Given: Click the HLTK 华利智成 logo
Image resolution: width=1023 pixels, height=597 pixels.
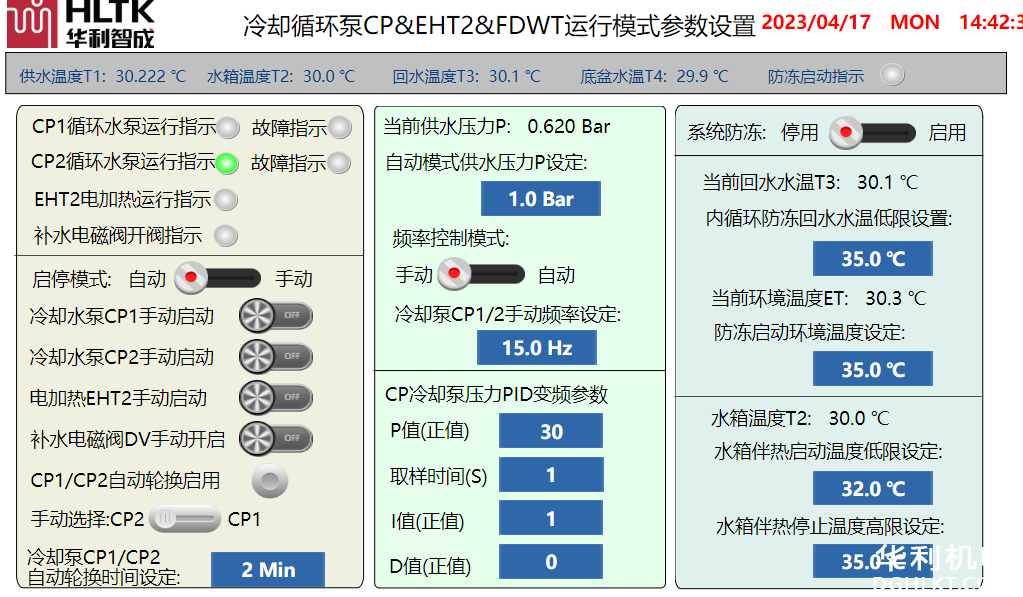Looking at the screenshot, I should pyautogui.click(x=82, y=25).
